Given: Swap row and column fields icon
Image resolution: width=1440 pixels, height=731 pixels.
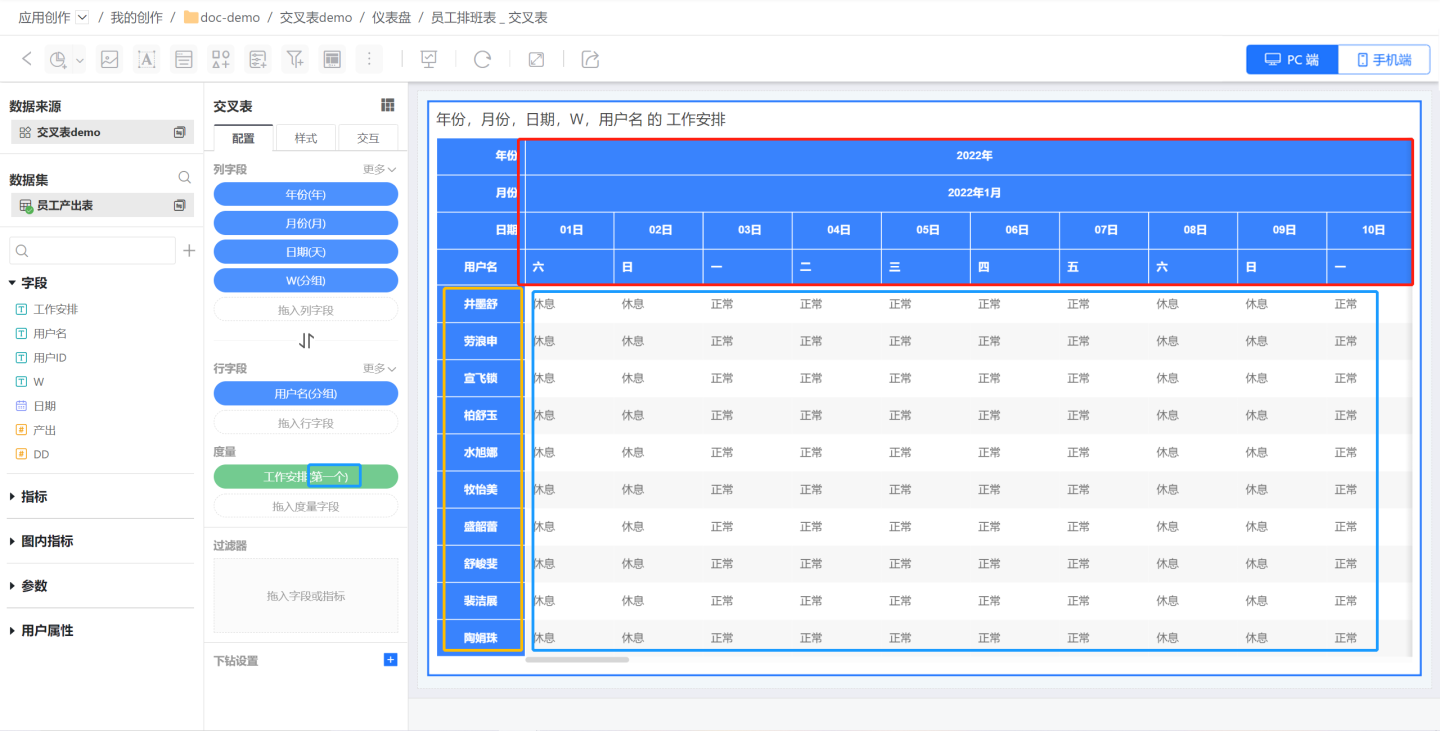Looking at the screenshot, I should point(306,341).
